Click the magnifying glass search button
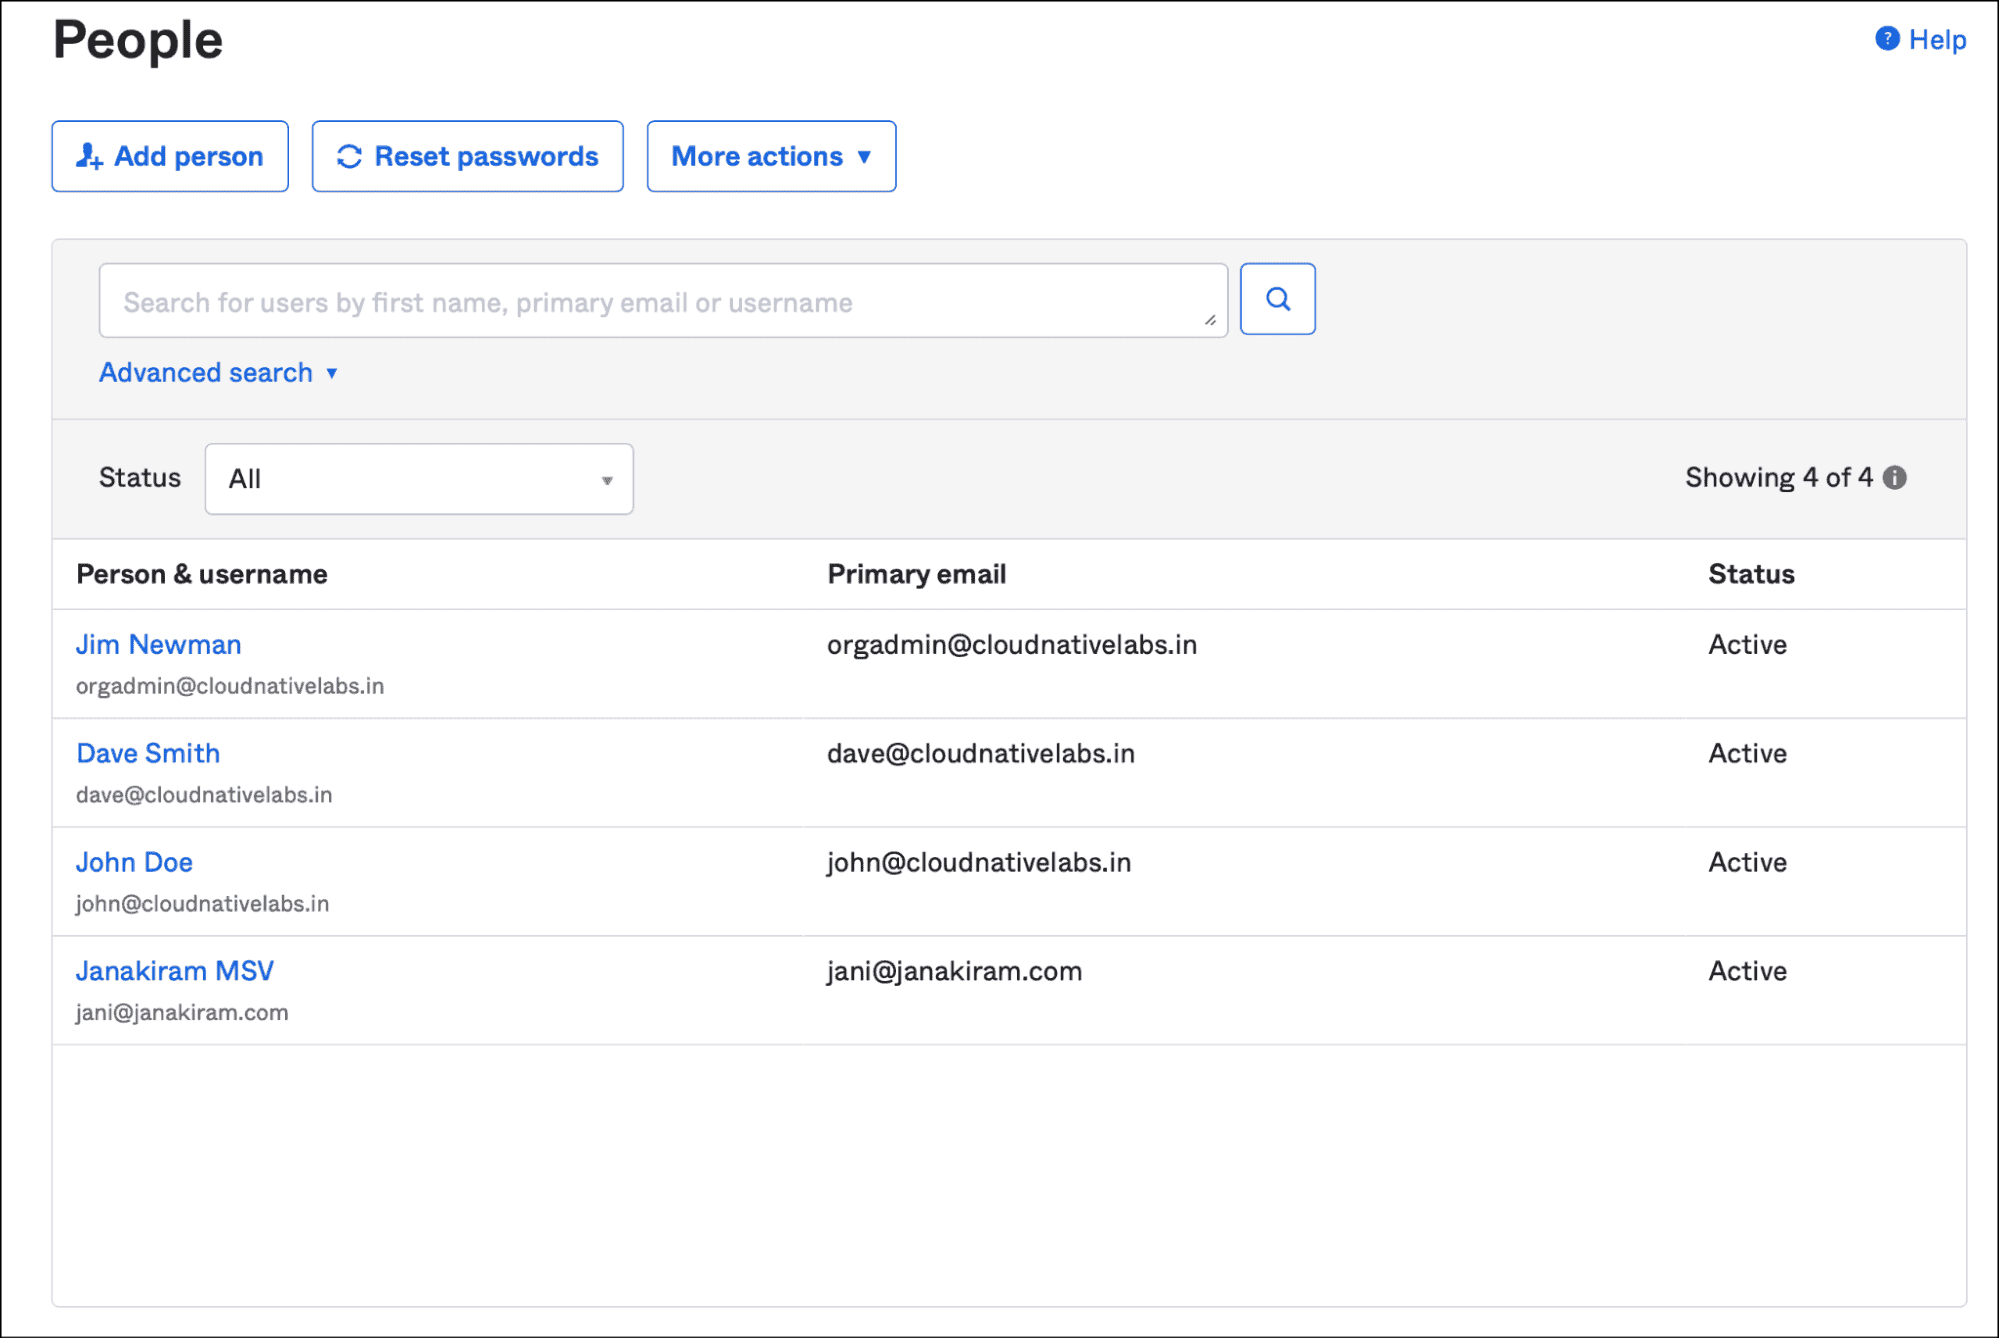This screenshot has height=1339, width=1999. tap(1277, 299)
